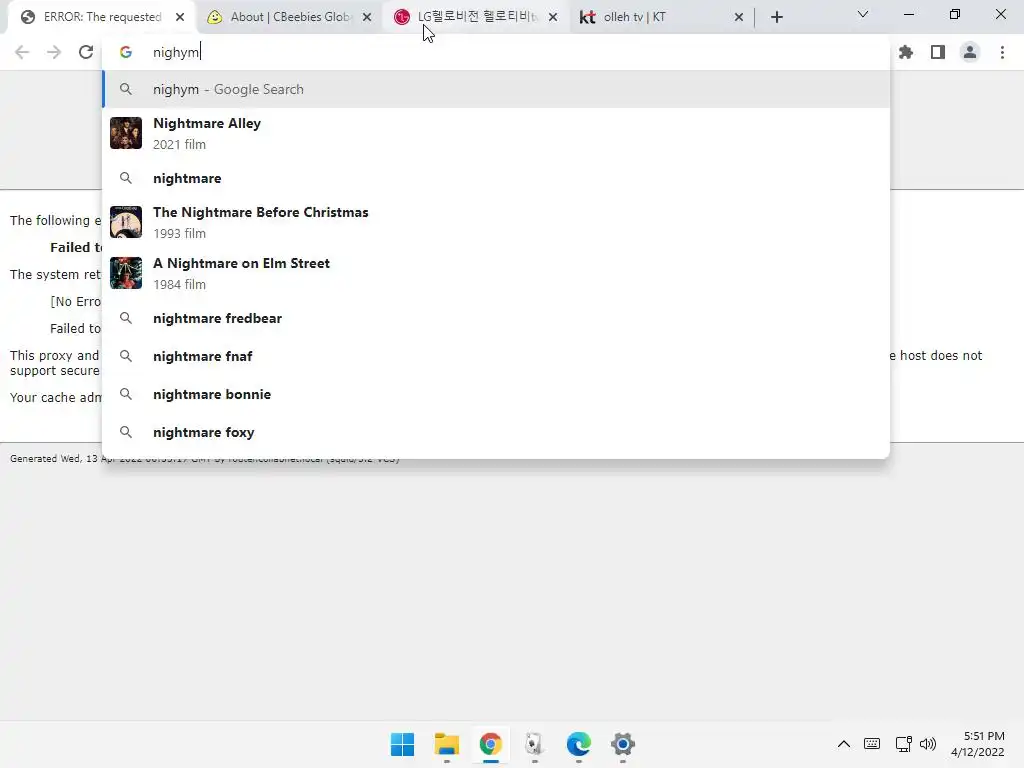The height and width of the screenshot is (768, 1024).
Task: Choose the nightmare fnaf suggestion
Action: coord(496,356)
